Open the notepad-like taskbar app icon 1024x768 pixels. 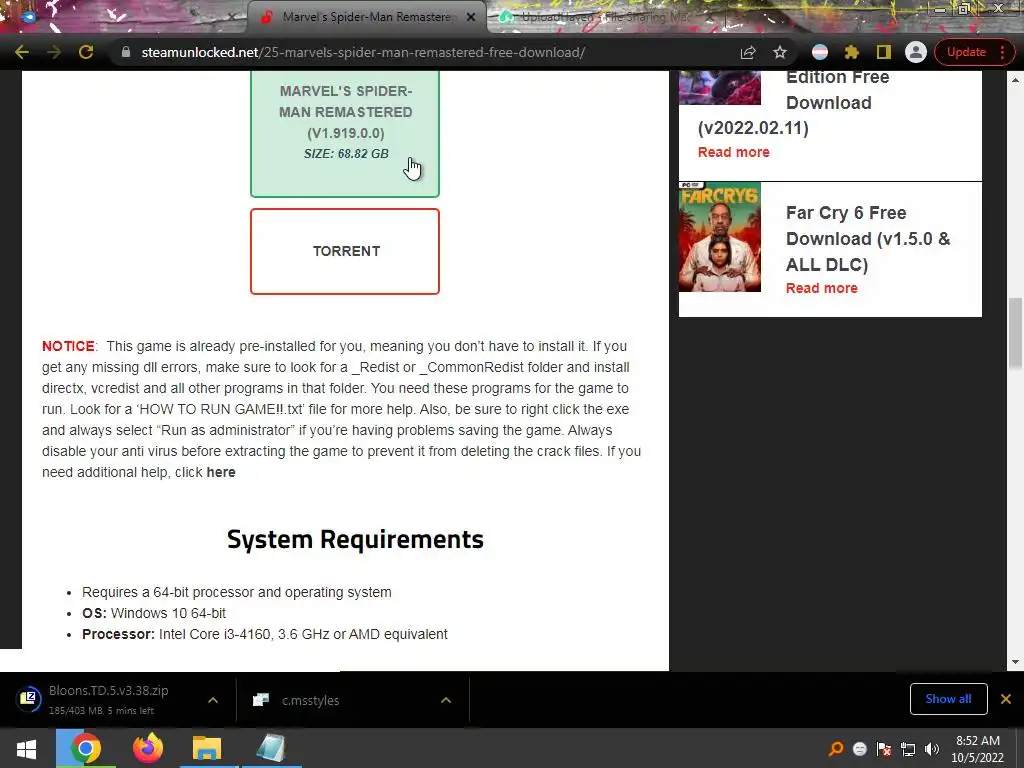[271, 748]
